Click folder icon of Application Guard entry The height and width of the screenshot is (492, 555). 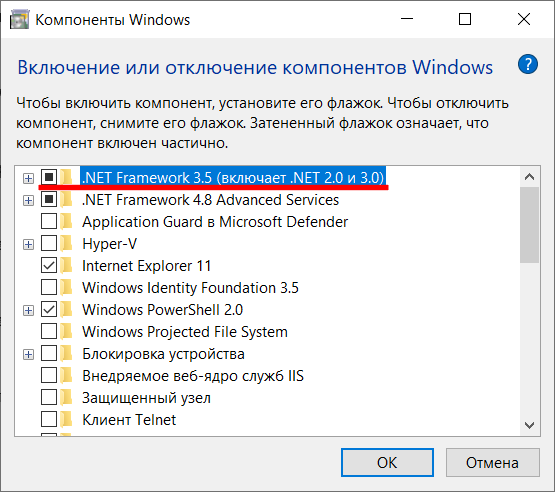coord(66,222)
